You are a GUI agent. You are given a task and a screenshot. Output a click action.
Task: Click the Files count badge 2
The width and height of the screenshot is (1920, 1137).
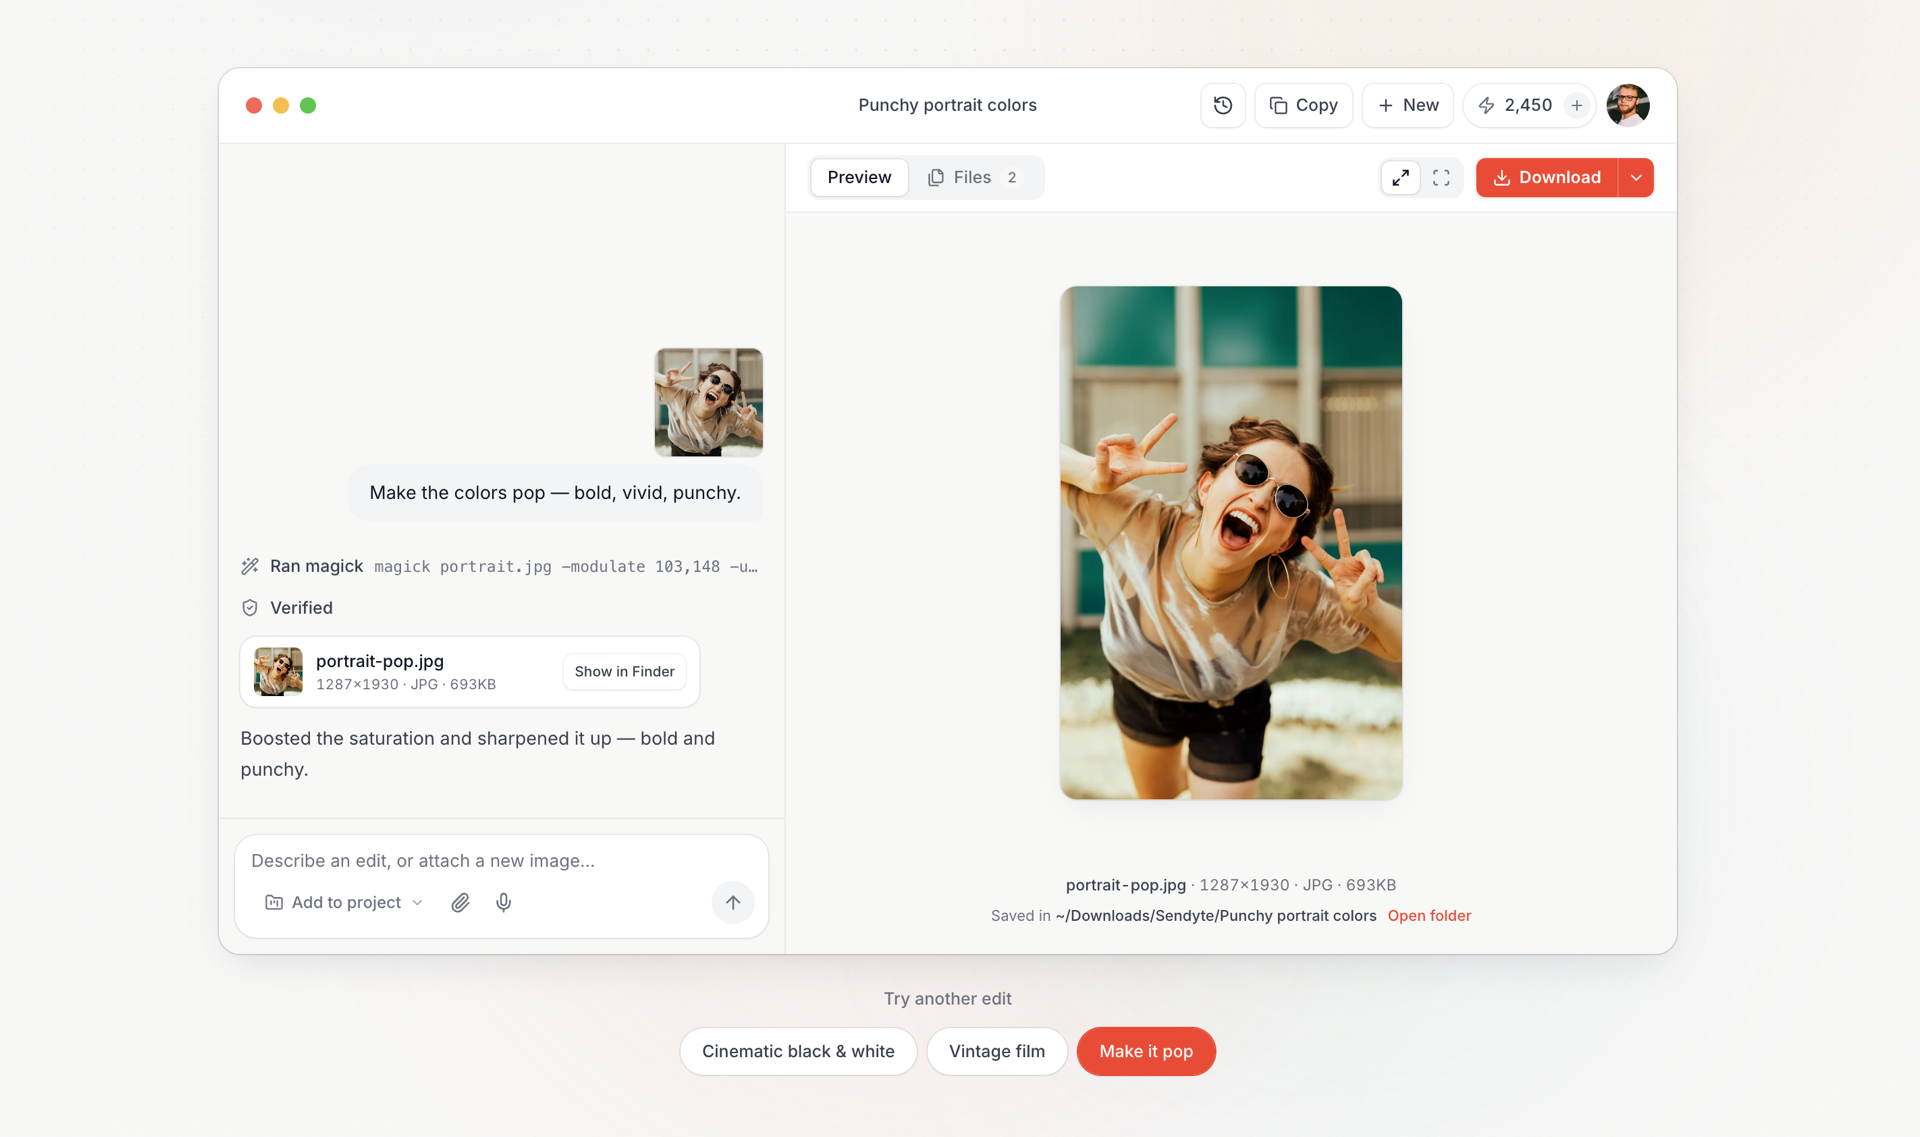(x=1012, y=177)
